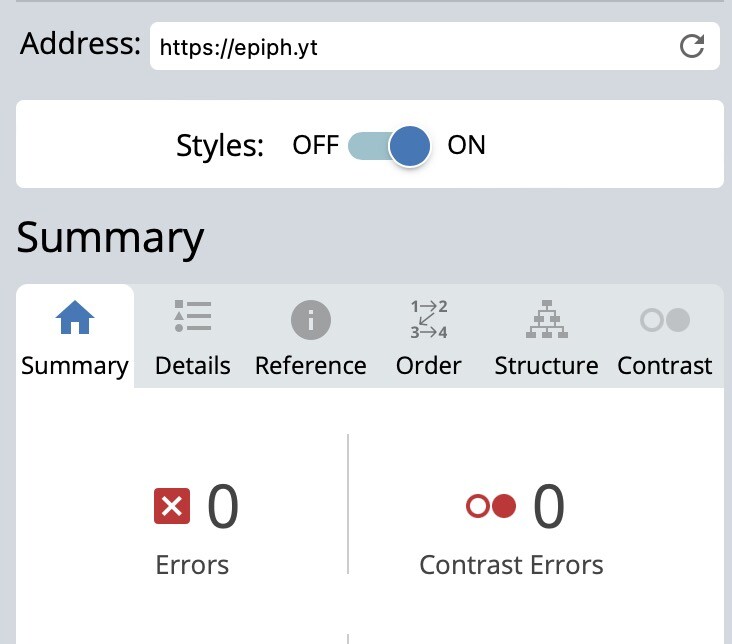Click the OFF label next to Styles

(316, 145)
